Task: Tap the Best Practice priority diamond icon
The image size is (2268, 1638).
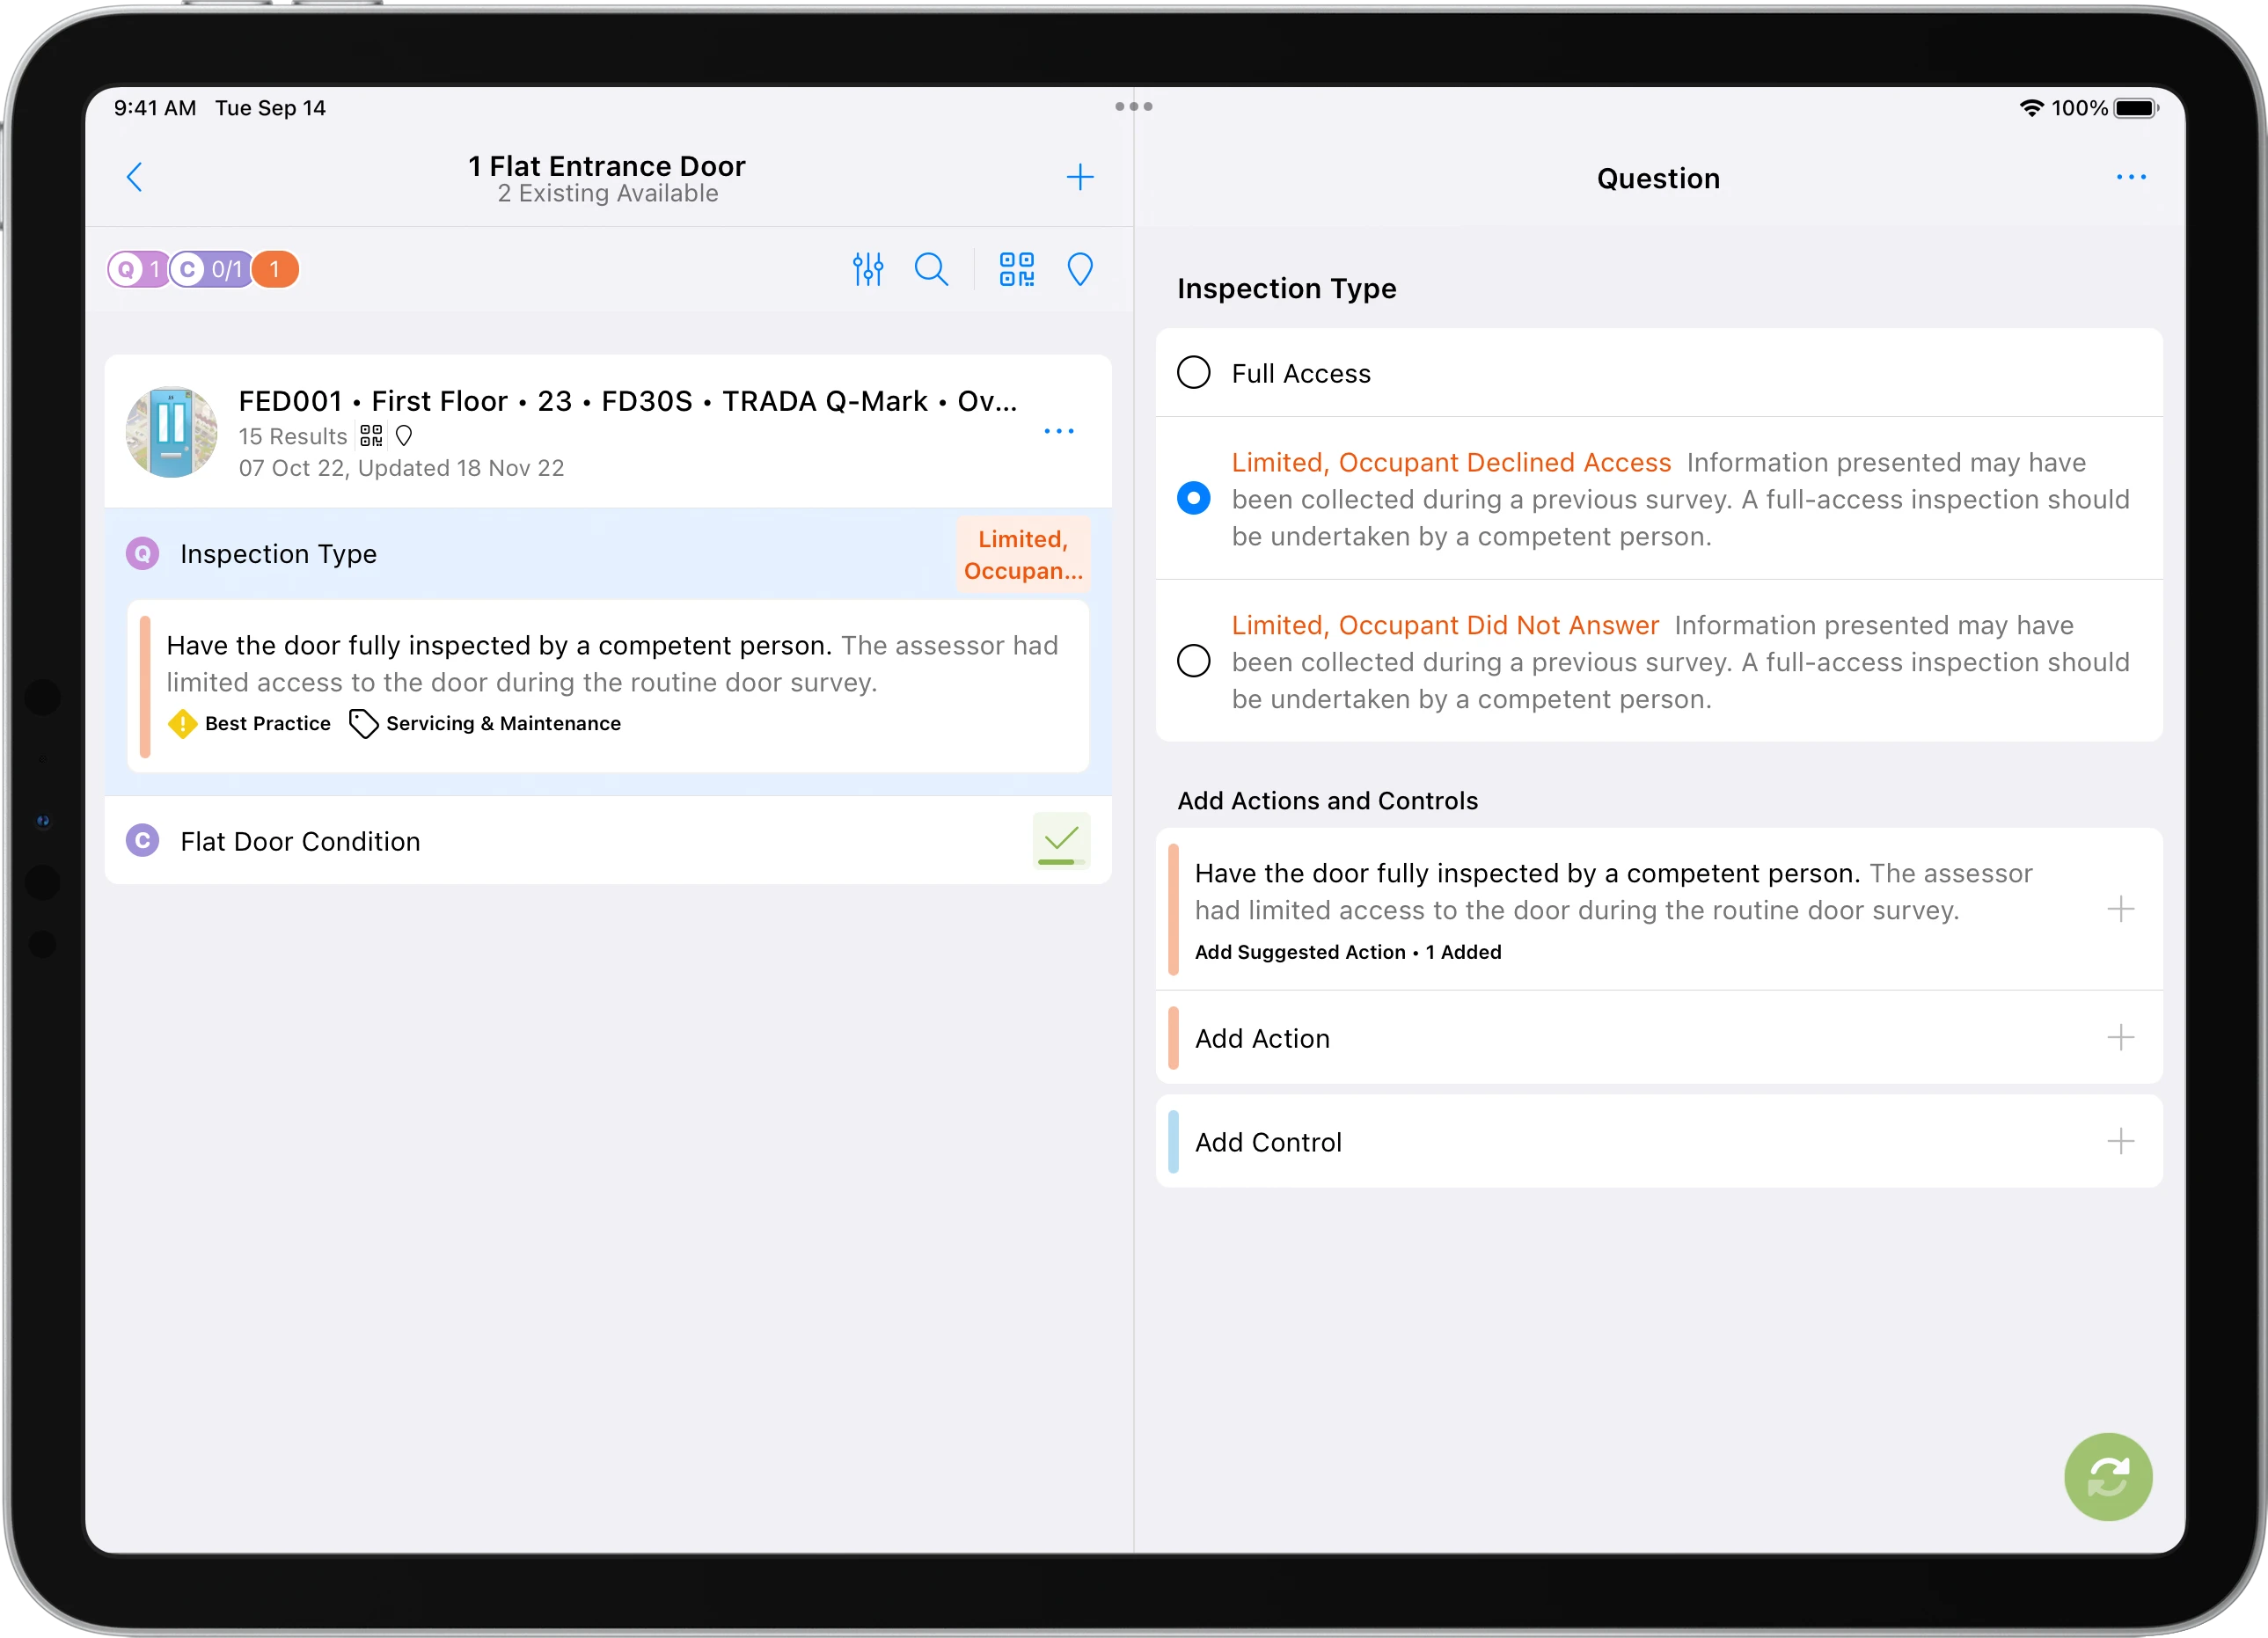Action: pyautogui.click(x=182, y=723)
